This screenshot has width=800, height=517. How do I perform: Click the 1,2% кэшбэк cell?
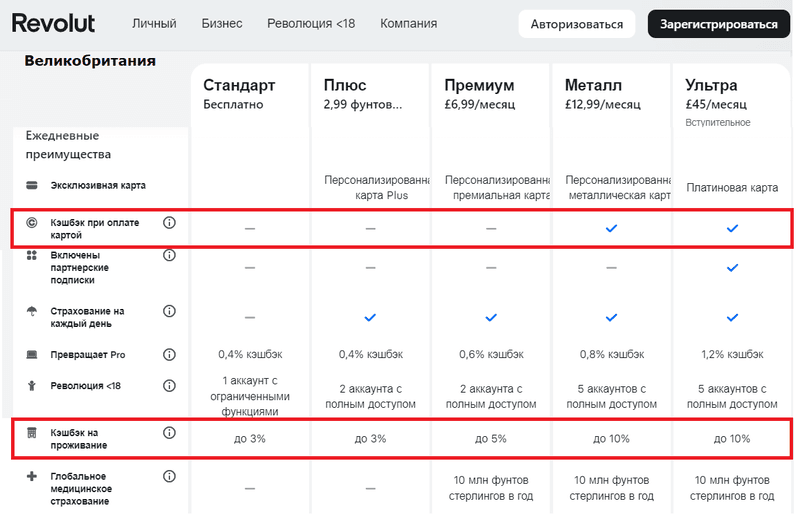pos(732,354)
